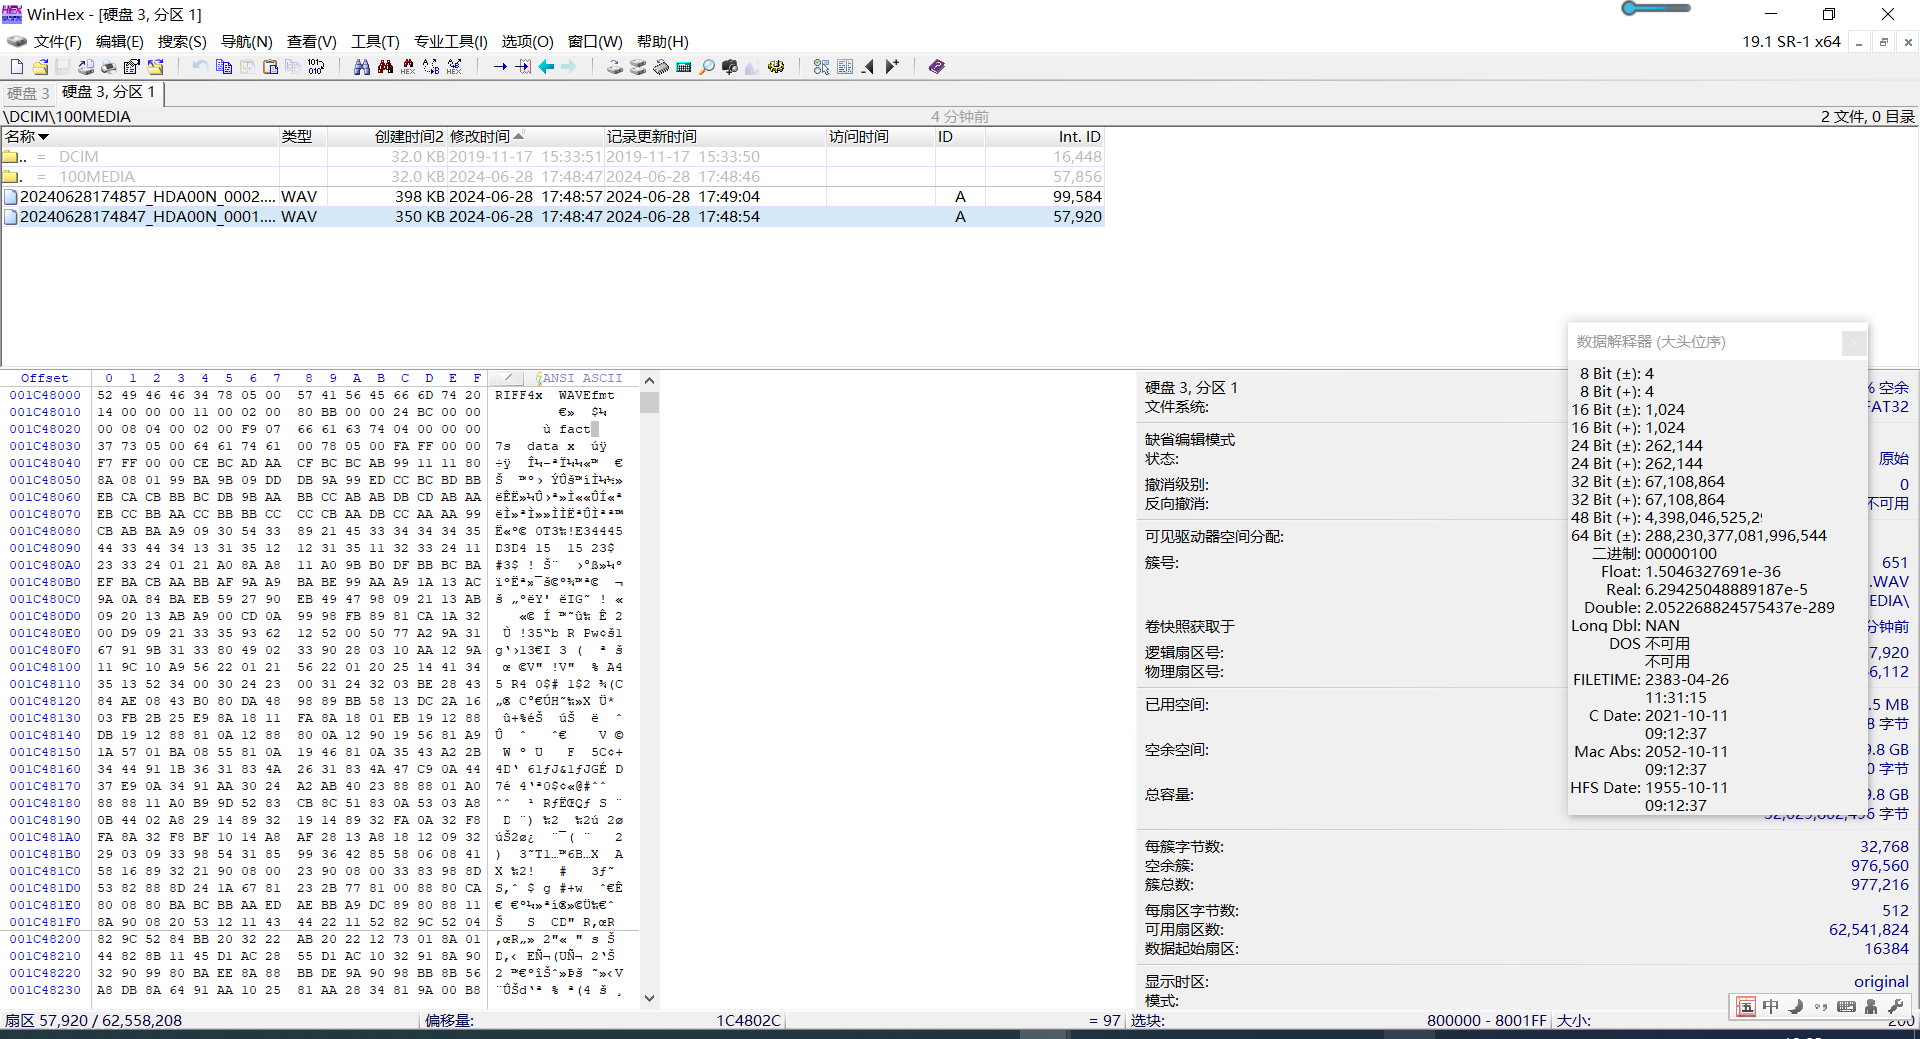The width and height of the screenshot is (1920, 1039).
Task: Expand the 名称 column dropdown arrow
Action: coord(44,137)
